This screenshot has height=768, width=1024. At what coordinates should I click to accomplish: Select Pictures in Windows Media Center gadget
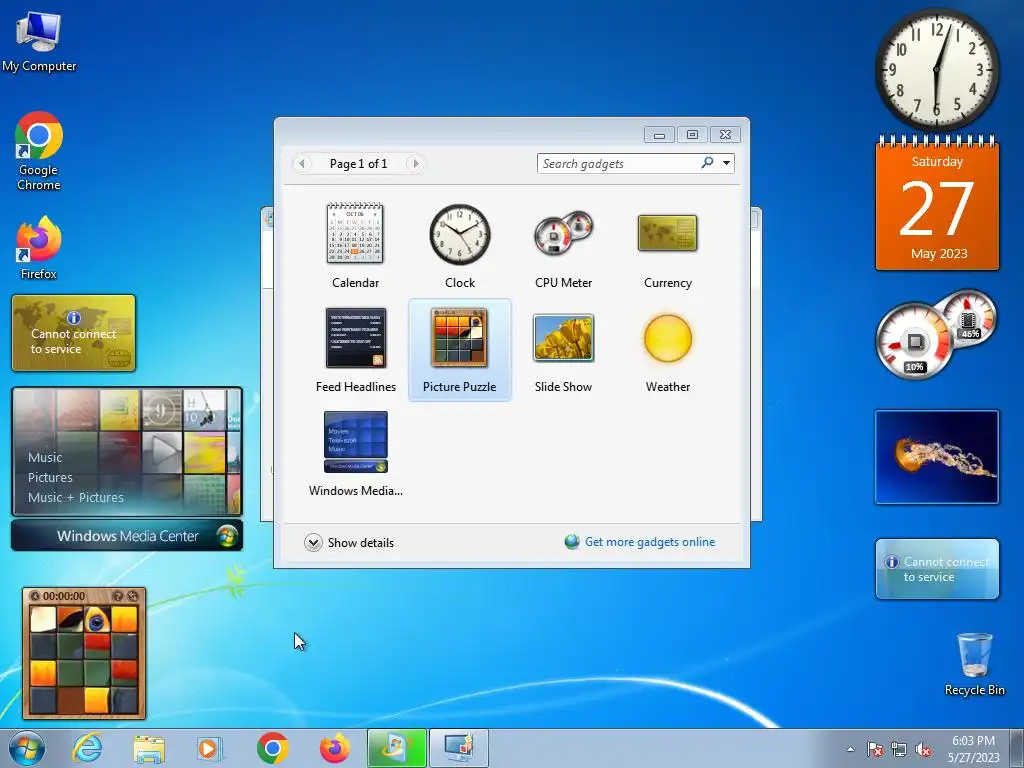tap(50, 477)
